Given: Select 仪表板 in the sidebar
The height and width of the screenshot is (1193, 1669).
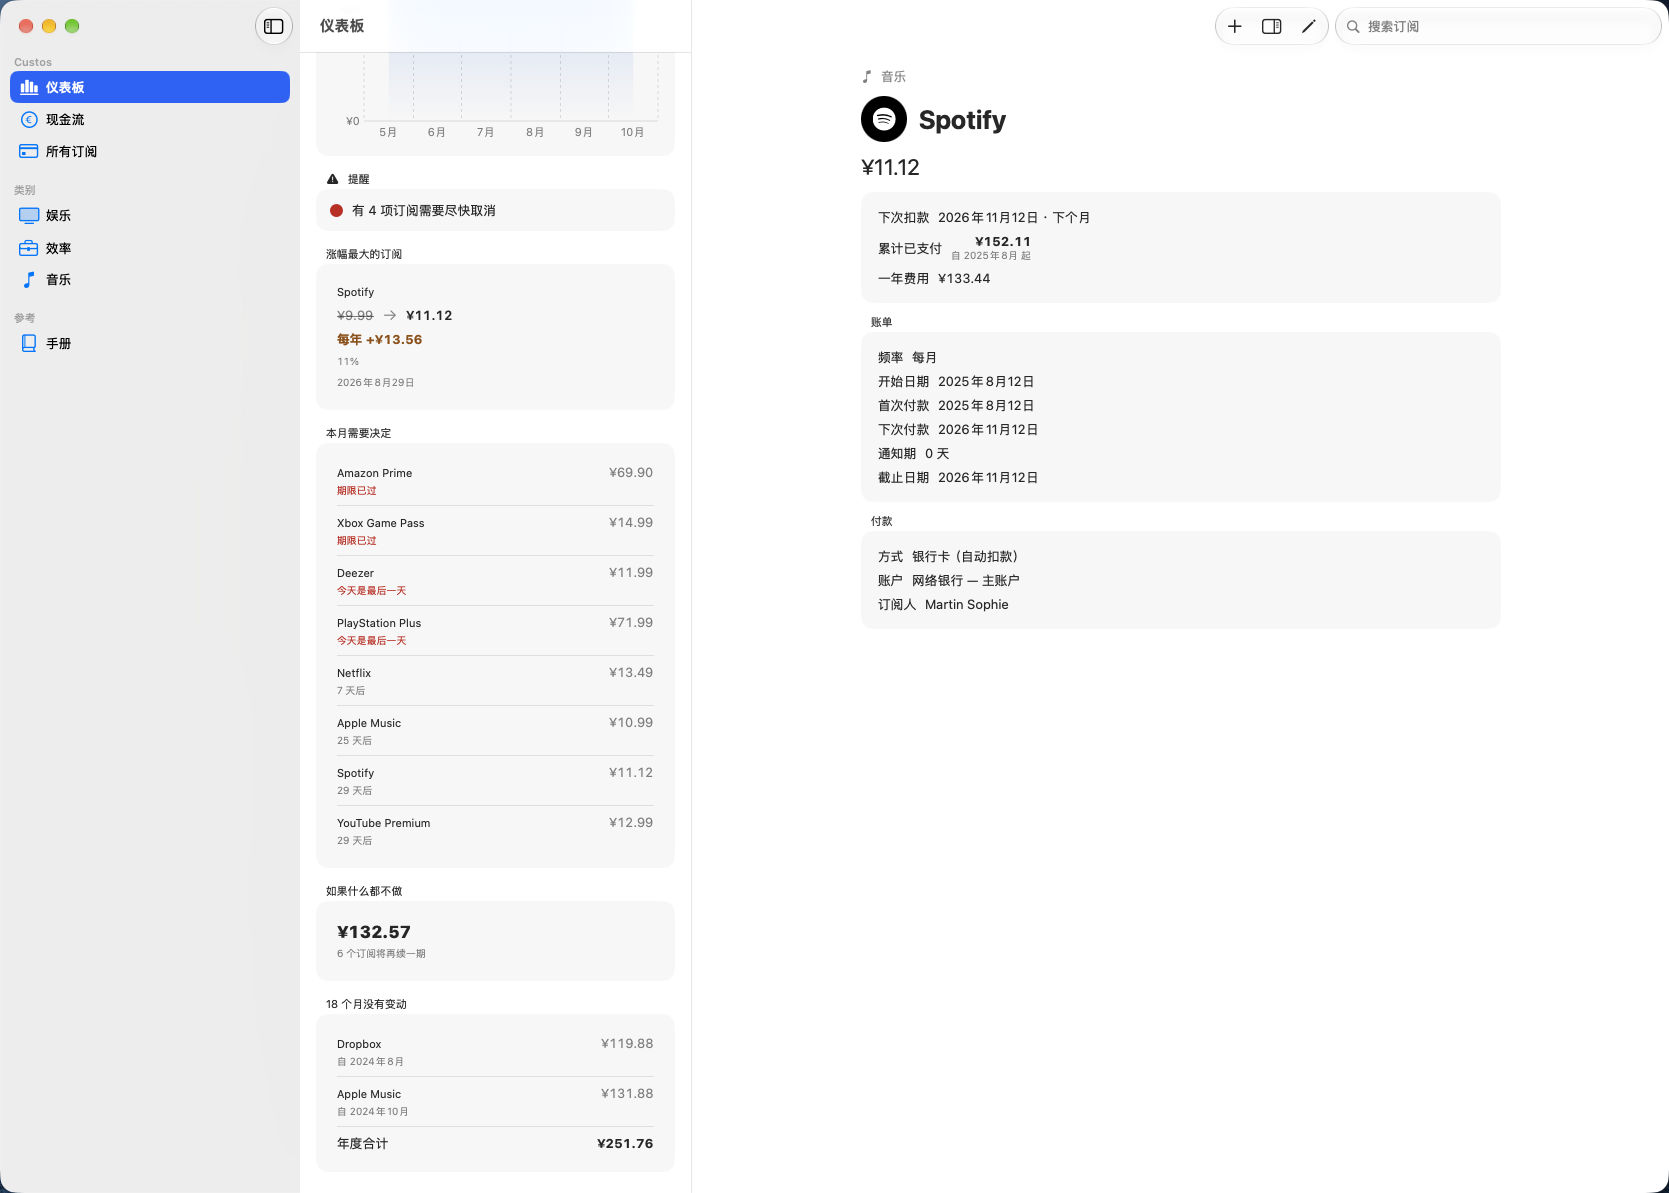Looking at the screenshot, I should [x=150, y=87].
